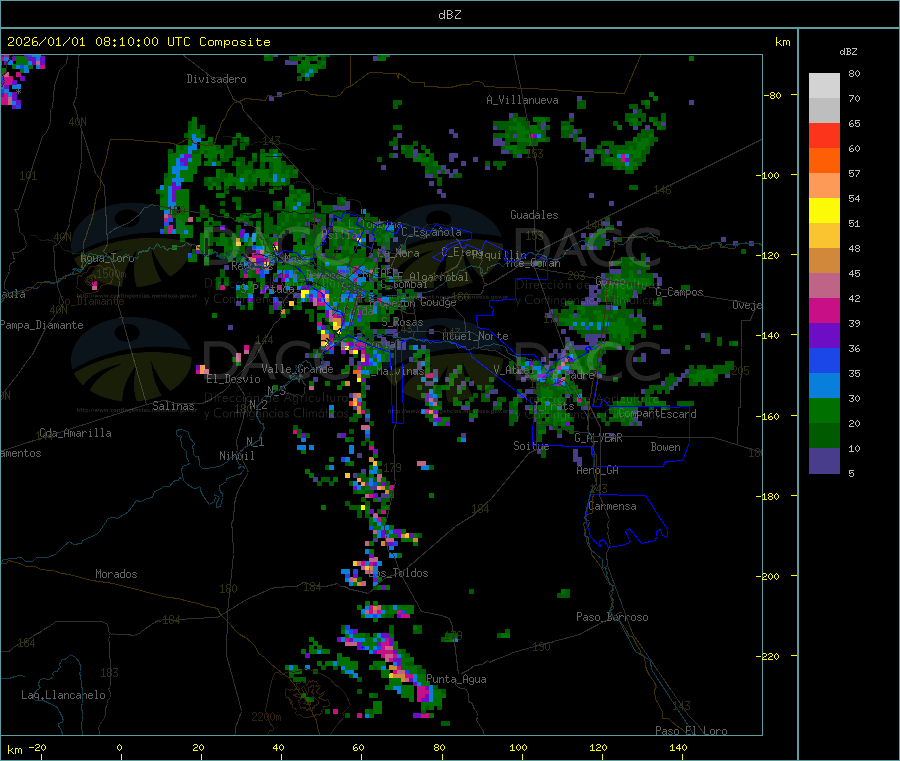The image size is (900, 761).
Task: Click the 0 km horizontal axis tick
Action: pos(119,747)
